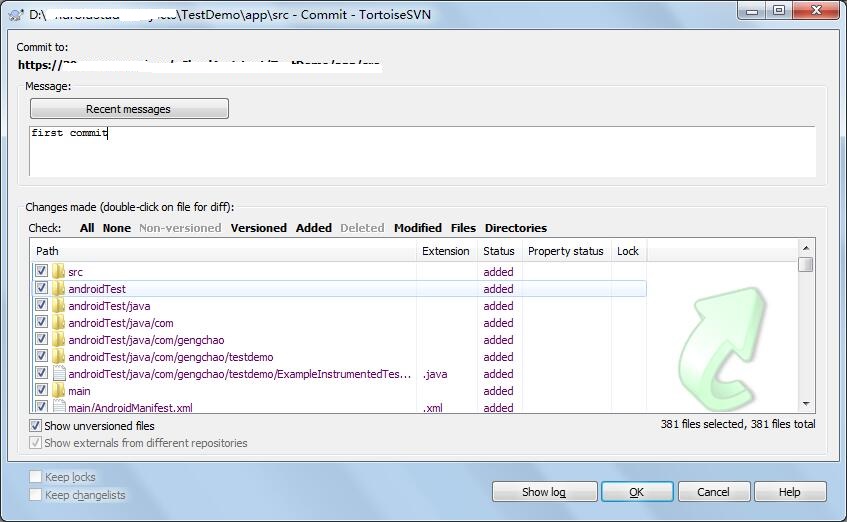This screenshot has width=847, height=522.
Task: Check All items link
Action: (x=87, y=228)
